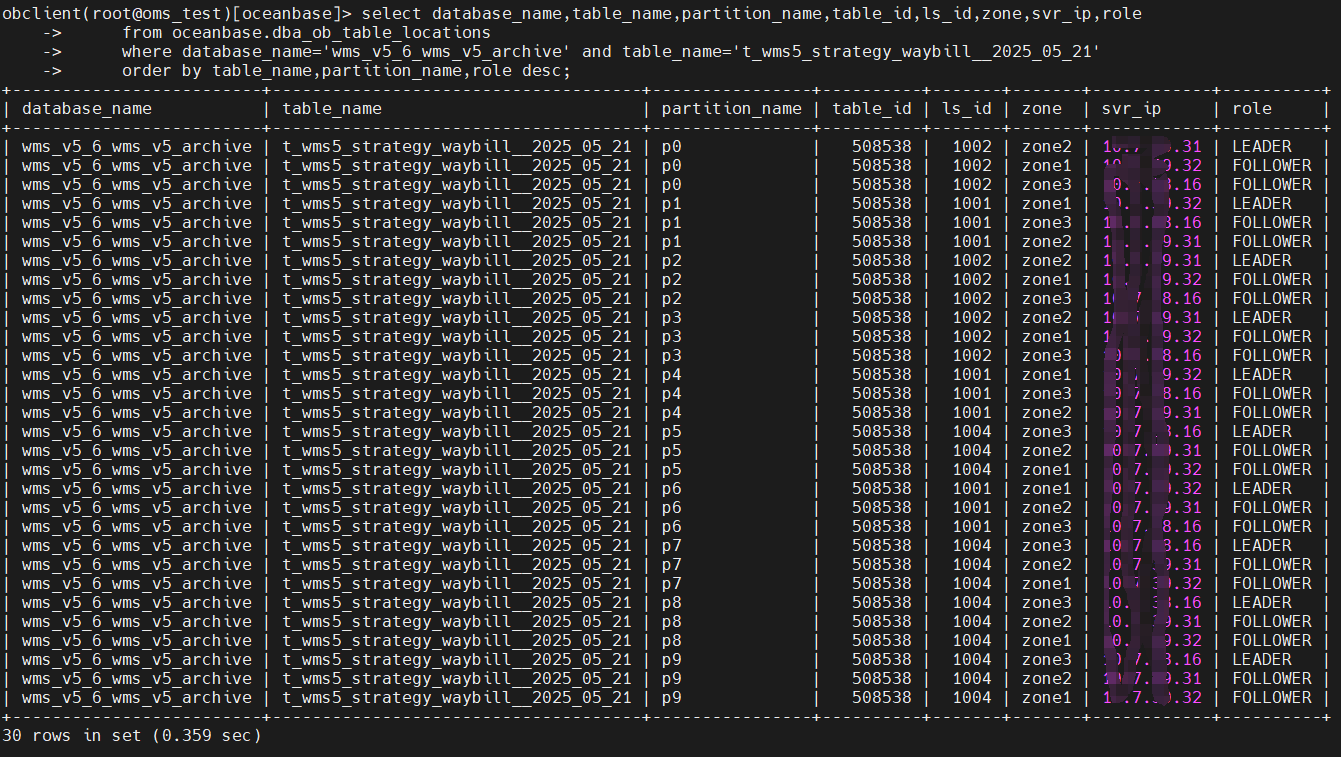Click LEADER in the p9 partition rows

click(1262, 660)
